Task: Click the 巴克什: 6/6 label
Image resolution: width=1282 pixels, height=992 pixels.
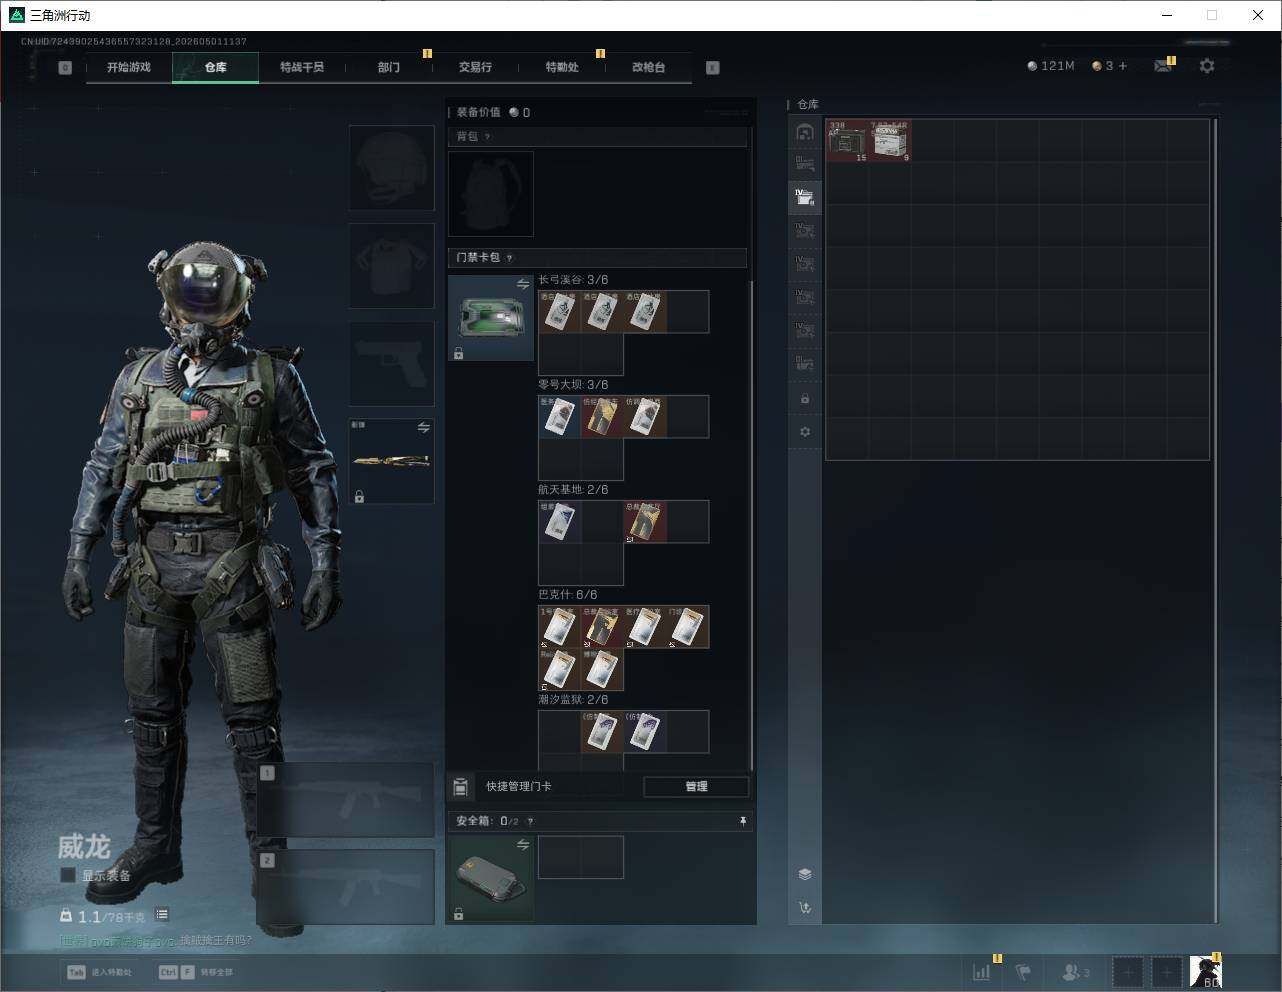Action: (568, 595)
